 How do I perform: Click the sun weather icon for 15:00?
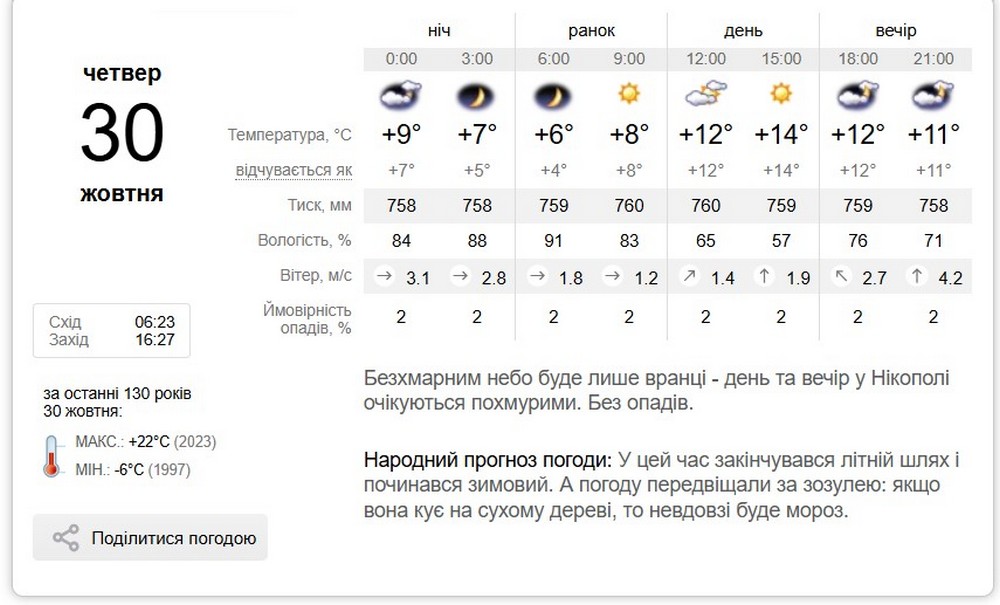(x=781, y=96)
